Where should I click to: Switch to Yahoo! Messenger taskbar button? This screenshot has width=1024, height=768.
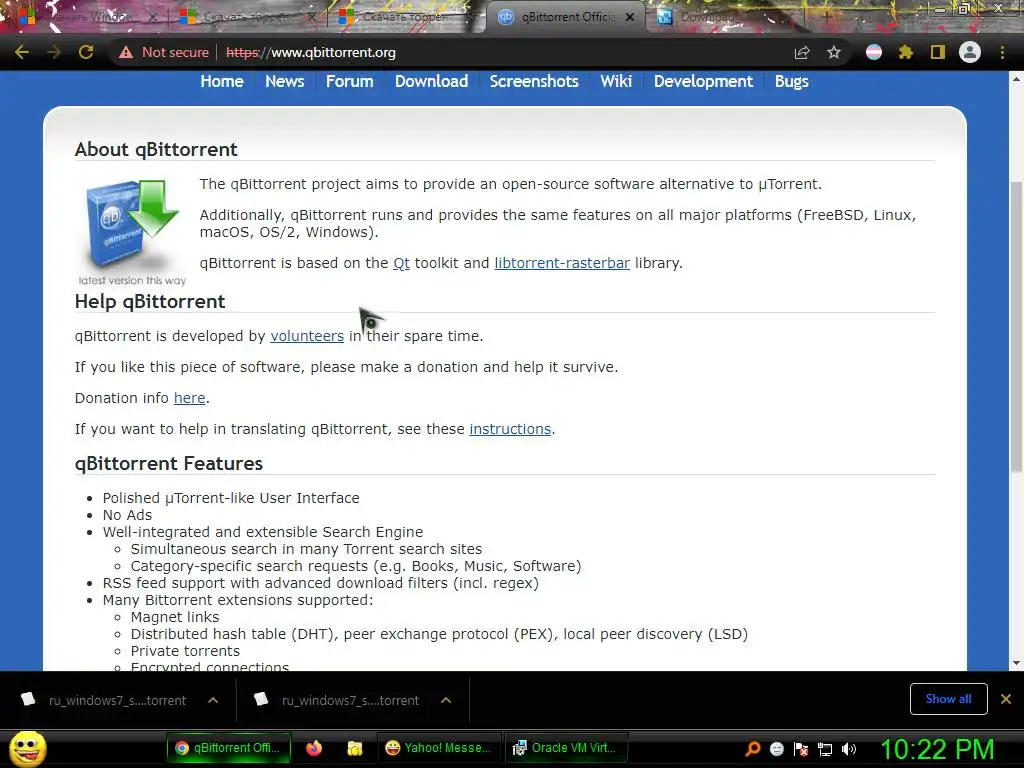coord(439,748)
